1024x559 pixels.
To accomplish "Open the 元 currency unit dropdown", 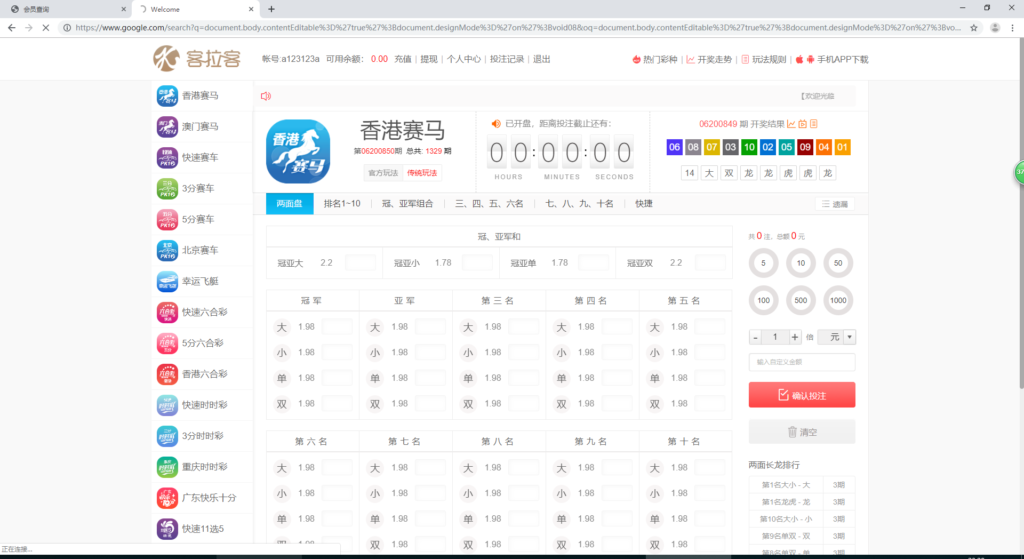I will click(x=835, y=337).
